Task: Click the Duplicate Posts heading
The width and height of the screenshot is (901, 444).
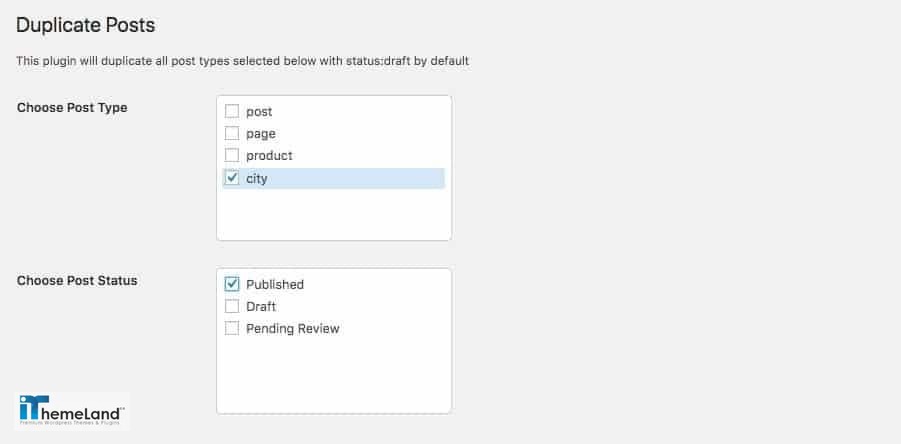Action: (x=86, y=25)
